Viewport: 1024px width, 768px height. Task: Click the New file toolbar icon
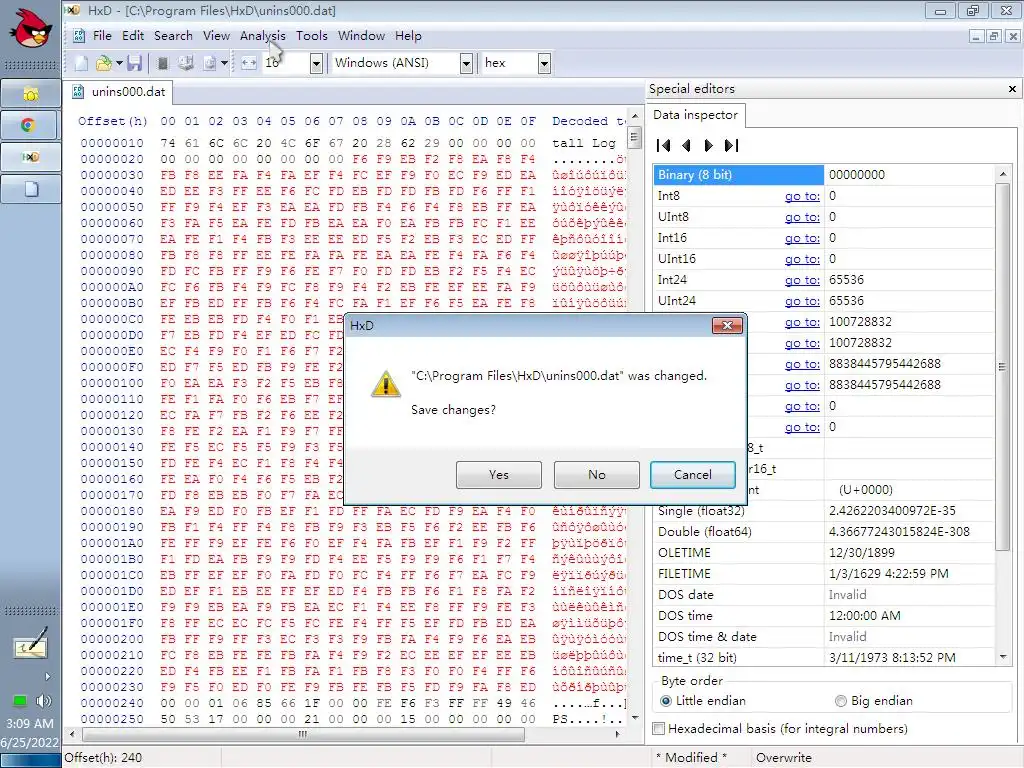(x=81, y=63)
